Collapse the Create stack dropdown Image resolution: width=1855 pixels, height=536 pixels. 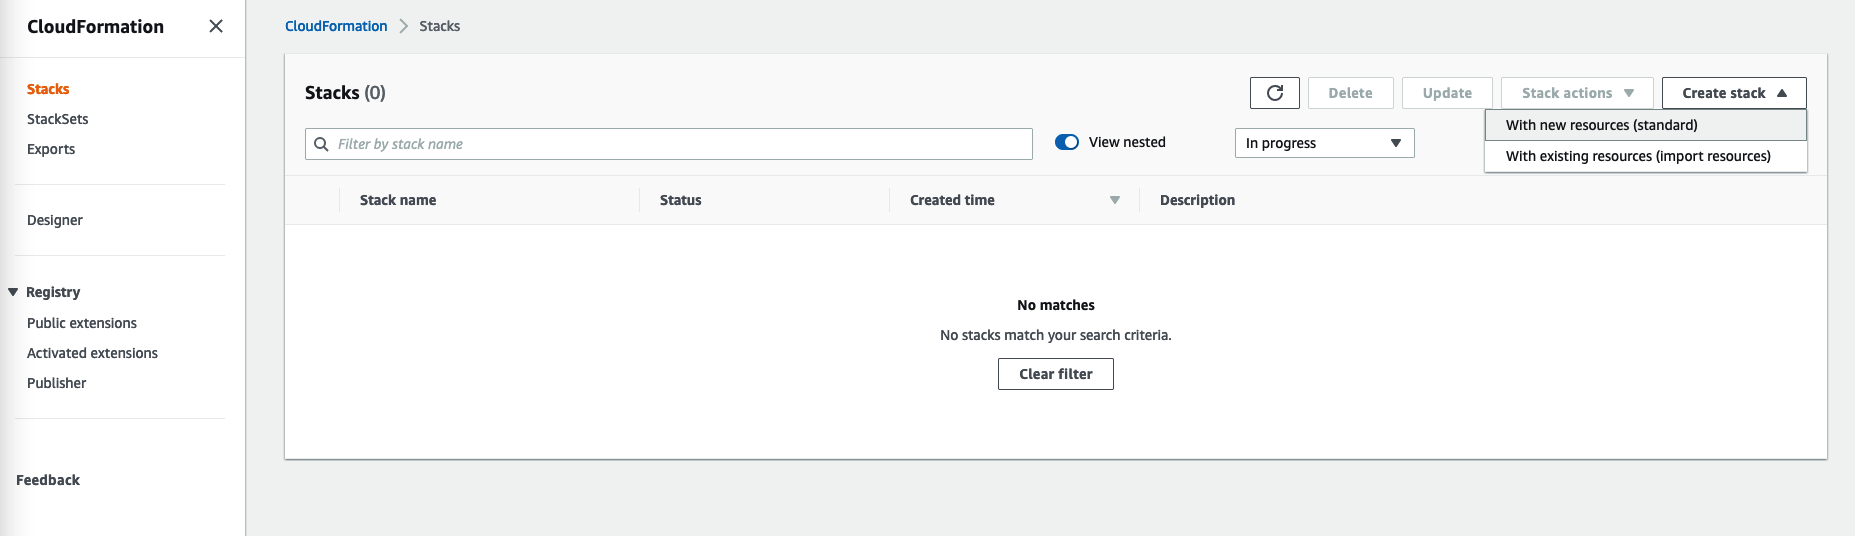click(1734, 93)
